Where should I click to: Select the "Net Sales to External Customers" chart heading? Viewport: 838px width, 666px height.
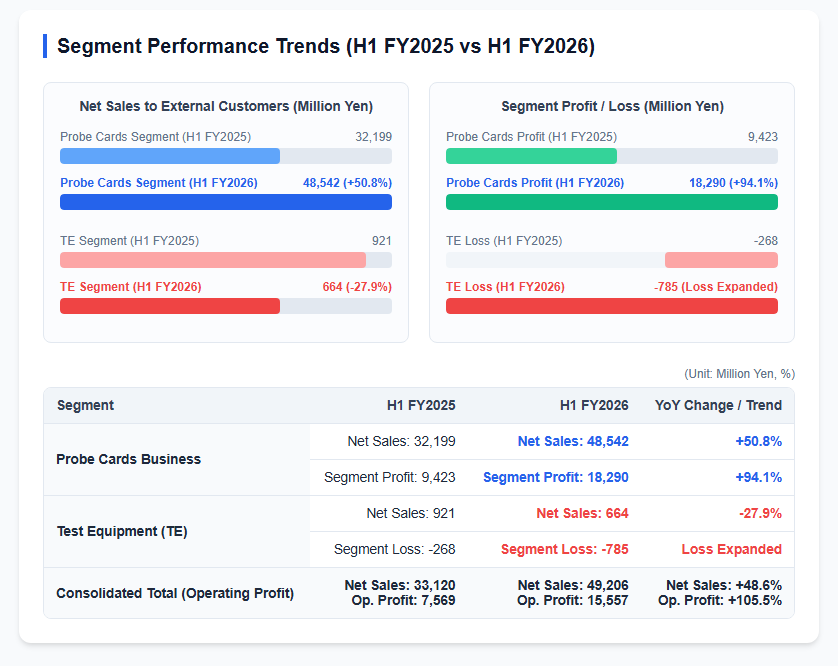point(226,106)
